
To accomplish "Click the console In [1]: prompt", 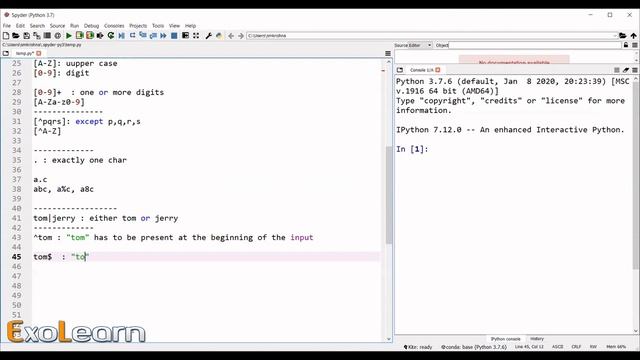I will coord(412,149).
